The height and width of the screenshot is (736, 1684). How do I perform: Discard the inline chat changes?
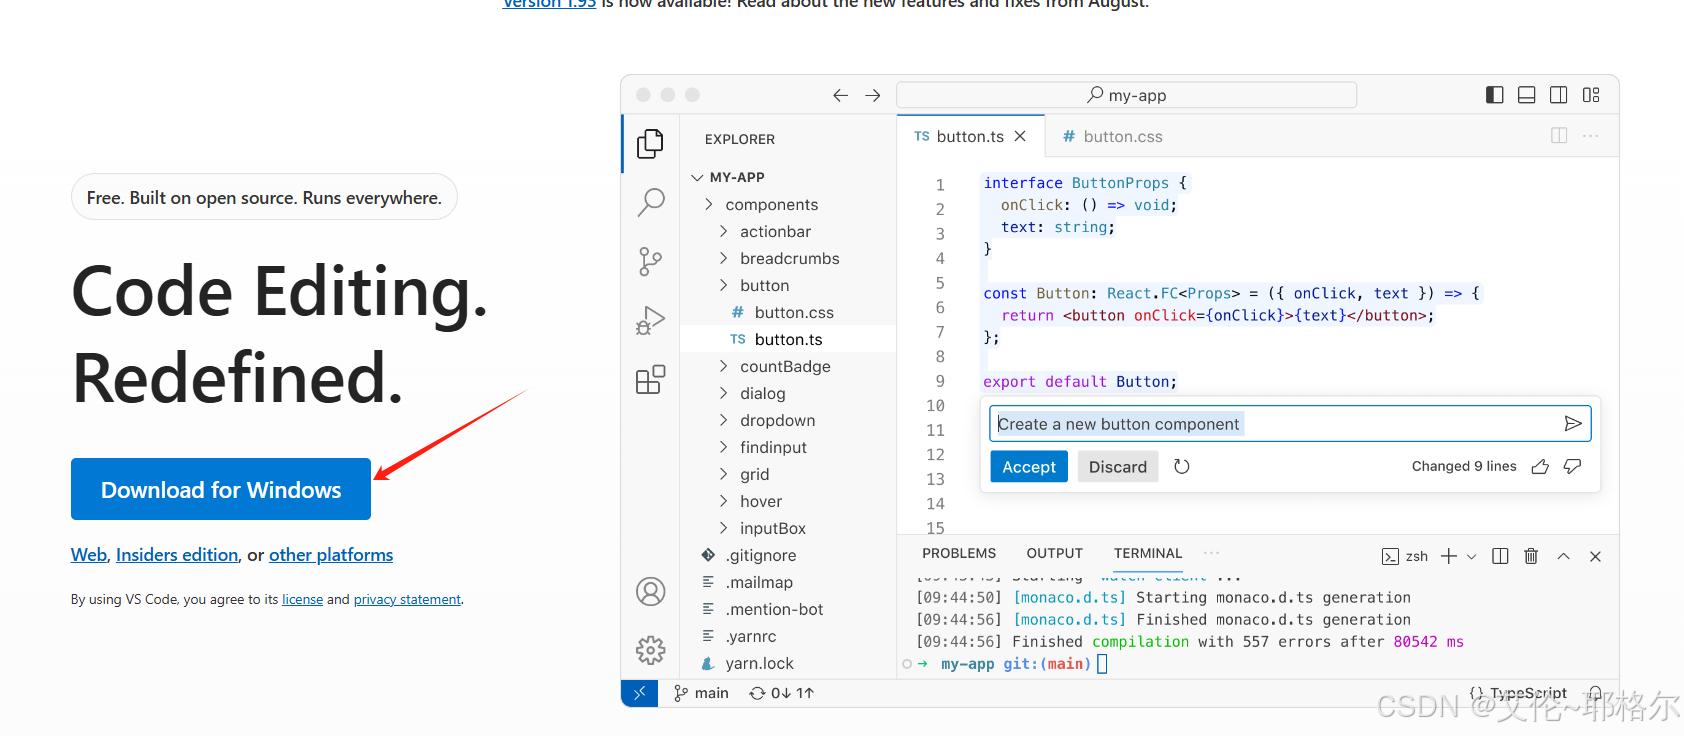pyautogui.click(x=1118, y=467)
